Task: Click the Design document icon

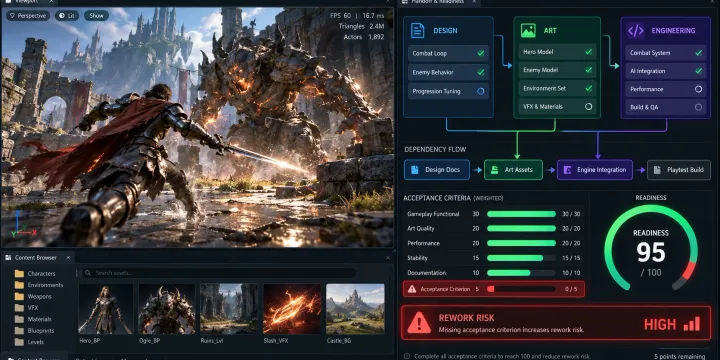Action: (417, 31)
